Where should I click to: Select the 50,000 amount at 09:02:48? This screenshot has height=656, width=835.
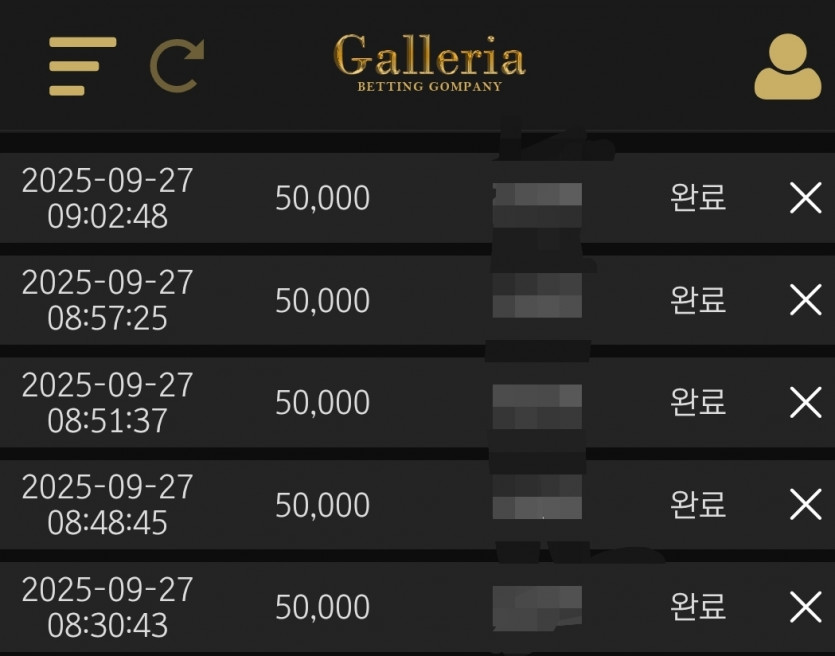pyautogui.click(x=323, y=199)
